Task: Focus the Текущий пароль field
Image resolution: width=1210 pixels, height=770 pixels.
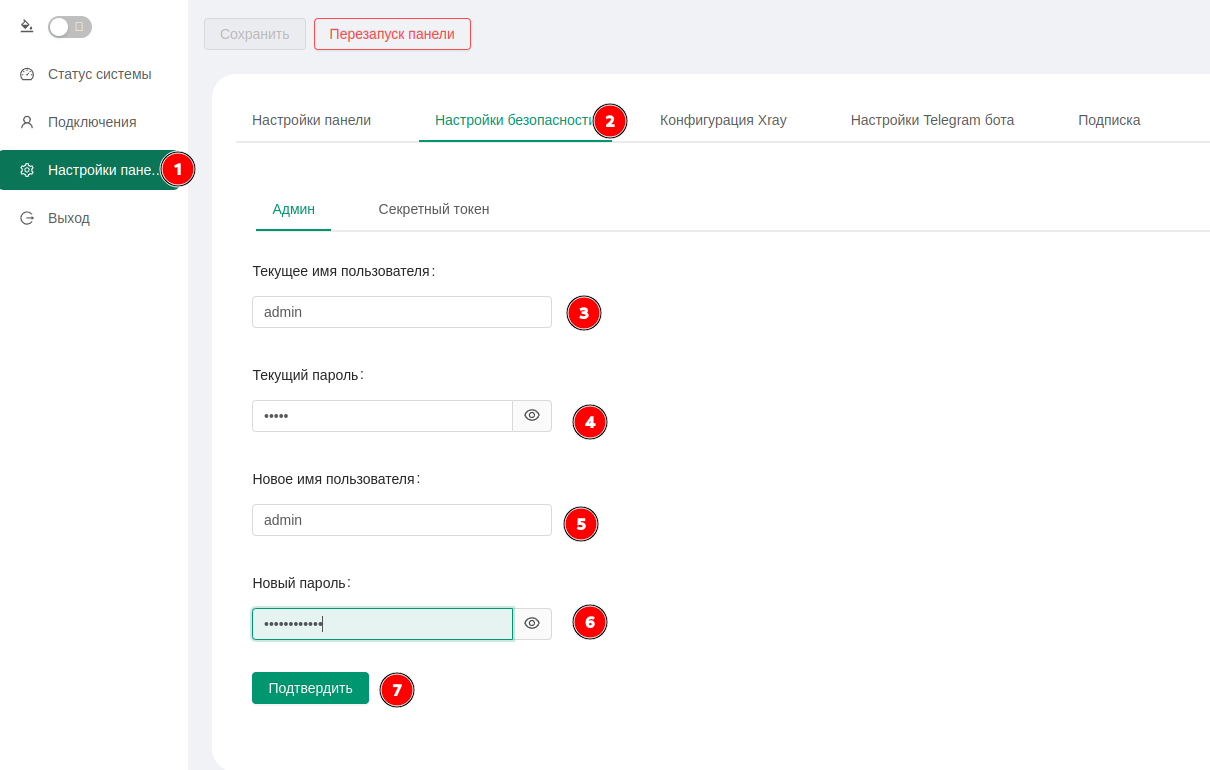Action: (x=382, y=416)
